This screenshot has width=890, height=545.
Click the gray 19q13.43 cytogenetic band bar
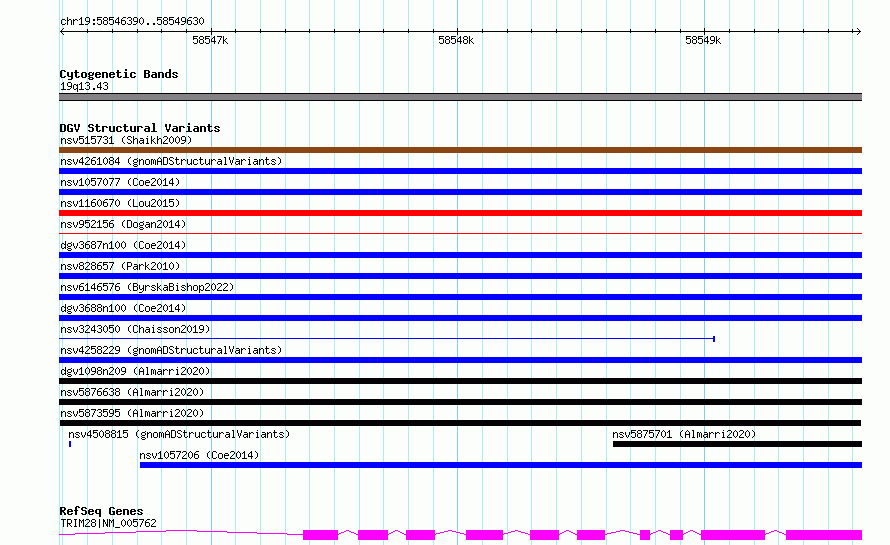click(x=460, y=97)
